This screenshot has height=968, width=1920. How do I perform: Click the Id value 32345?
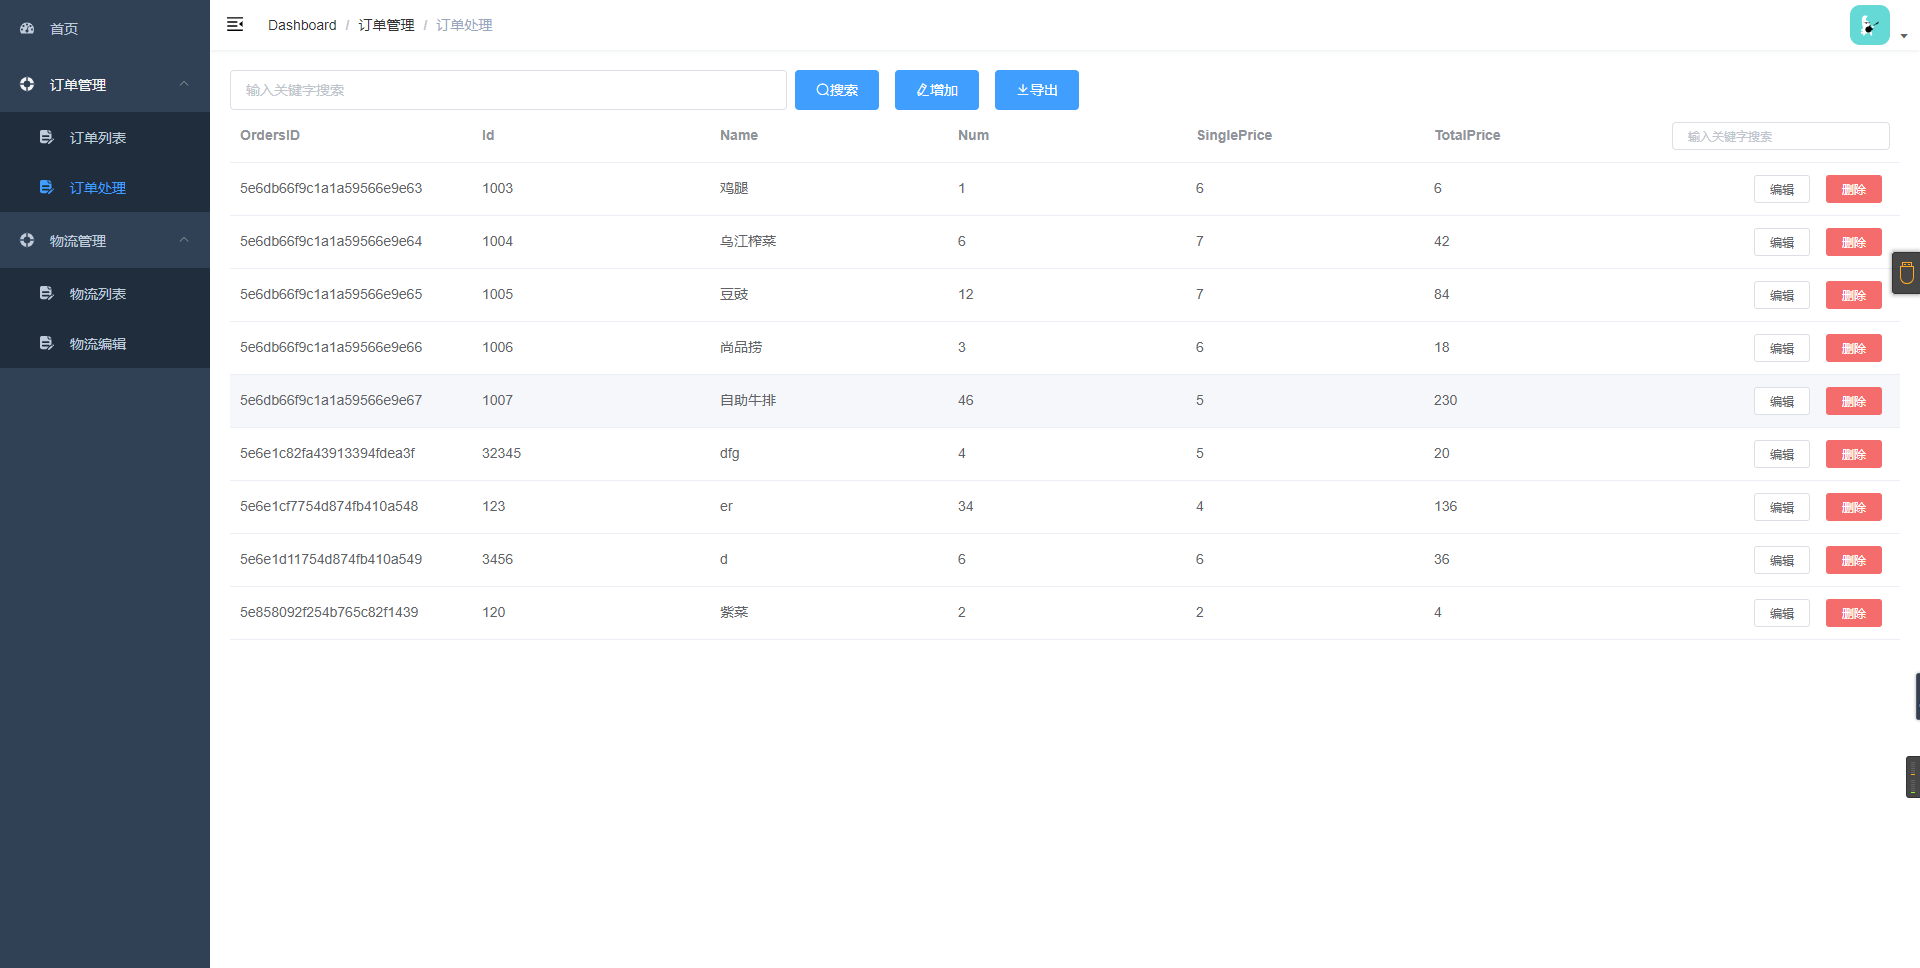(501, 453)
